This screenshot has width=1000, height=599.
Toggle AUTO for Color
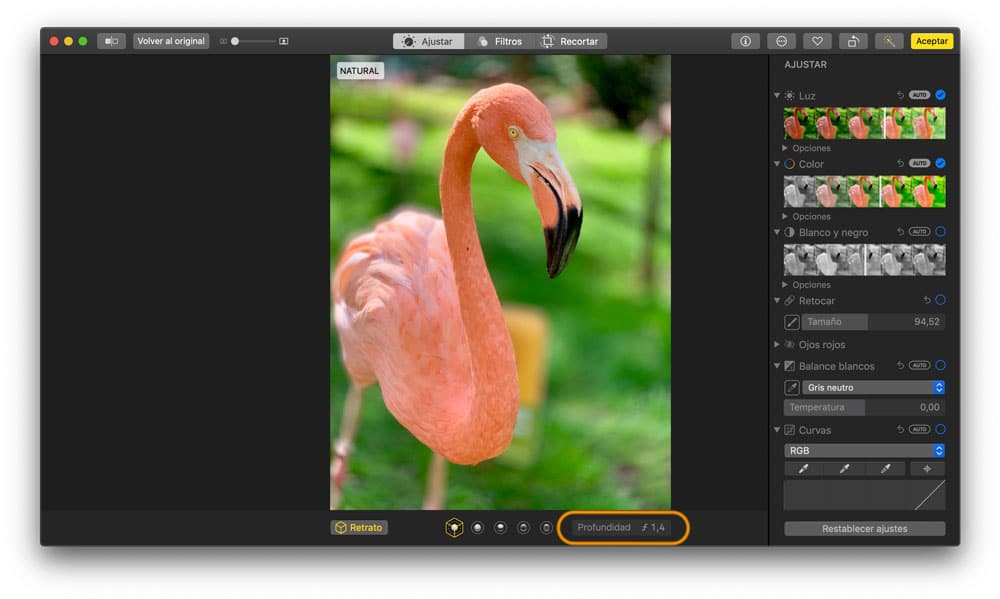(x=919, y=163)
